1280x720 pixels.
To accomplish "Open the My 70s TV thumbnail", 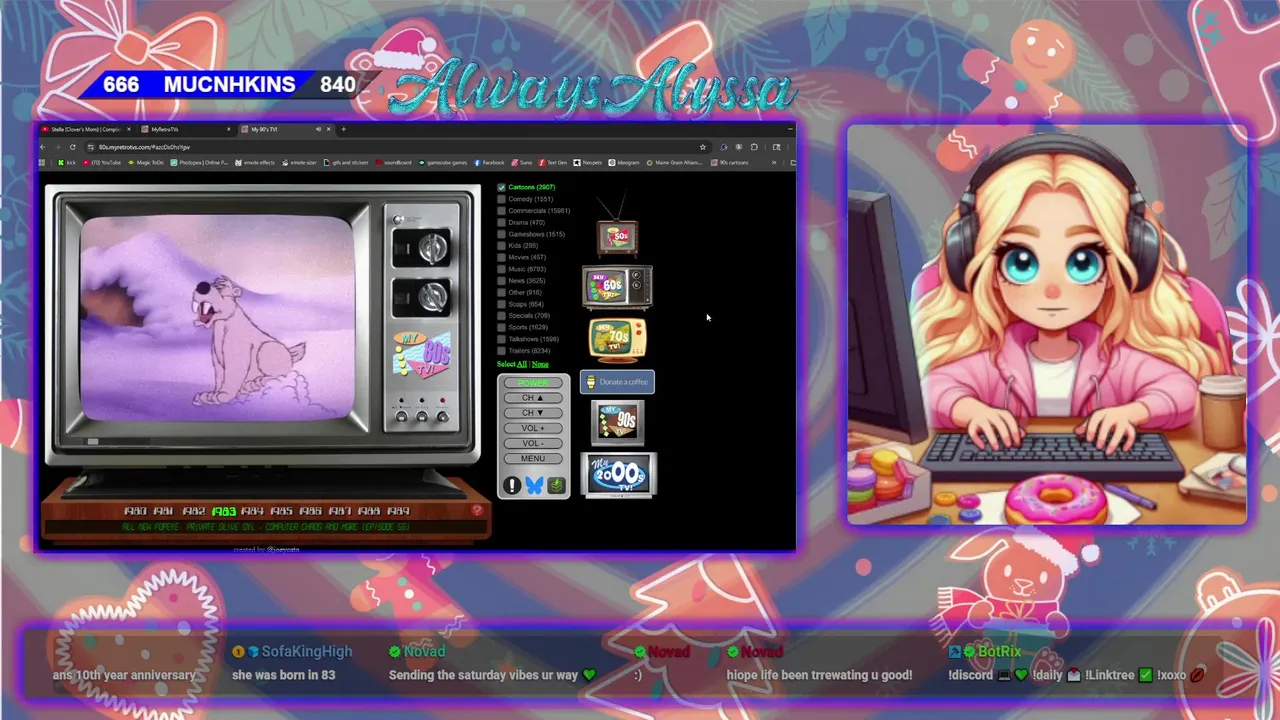I will (617, 339).
